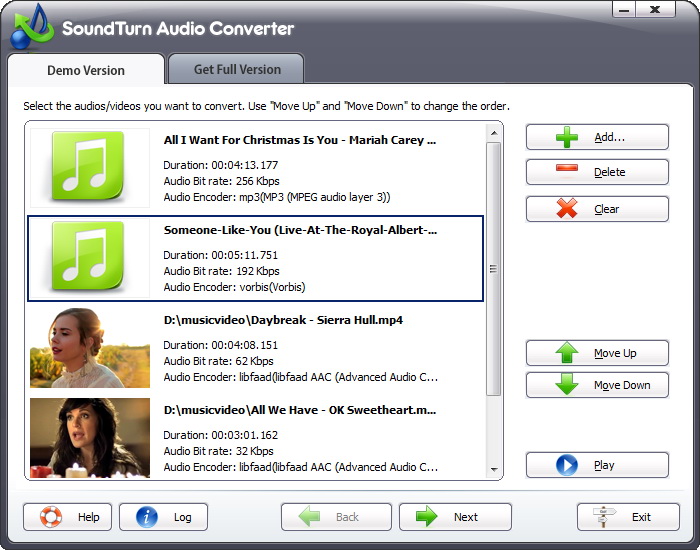Image resolution: width=700 pixels, height=550 pixels.
Task: Click text 'Audio Encoder: mp3(MP3 (MPEG audio layer 3))'
Action: click(277, 197)
